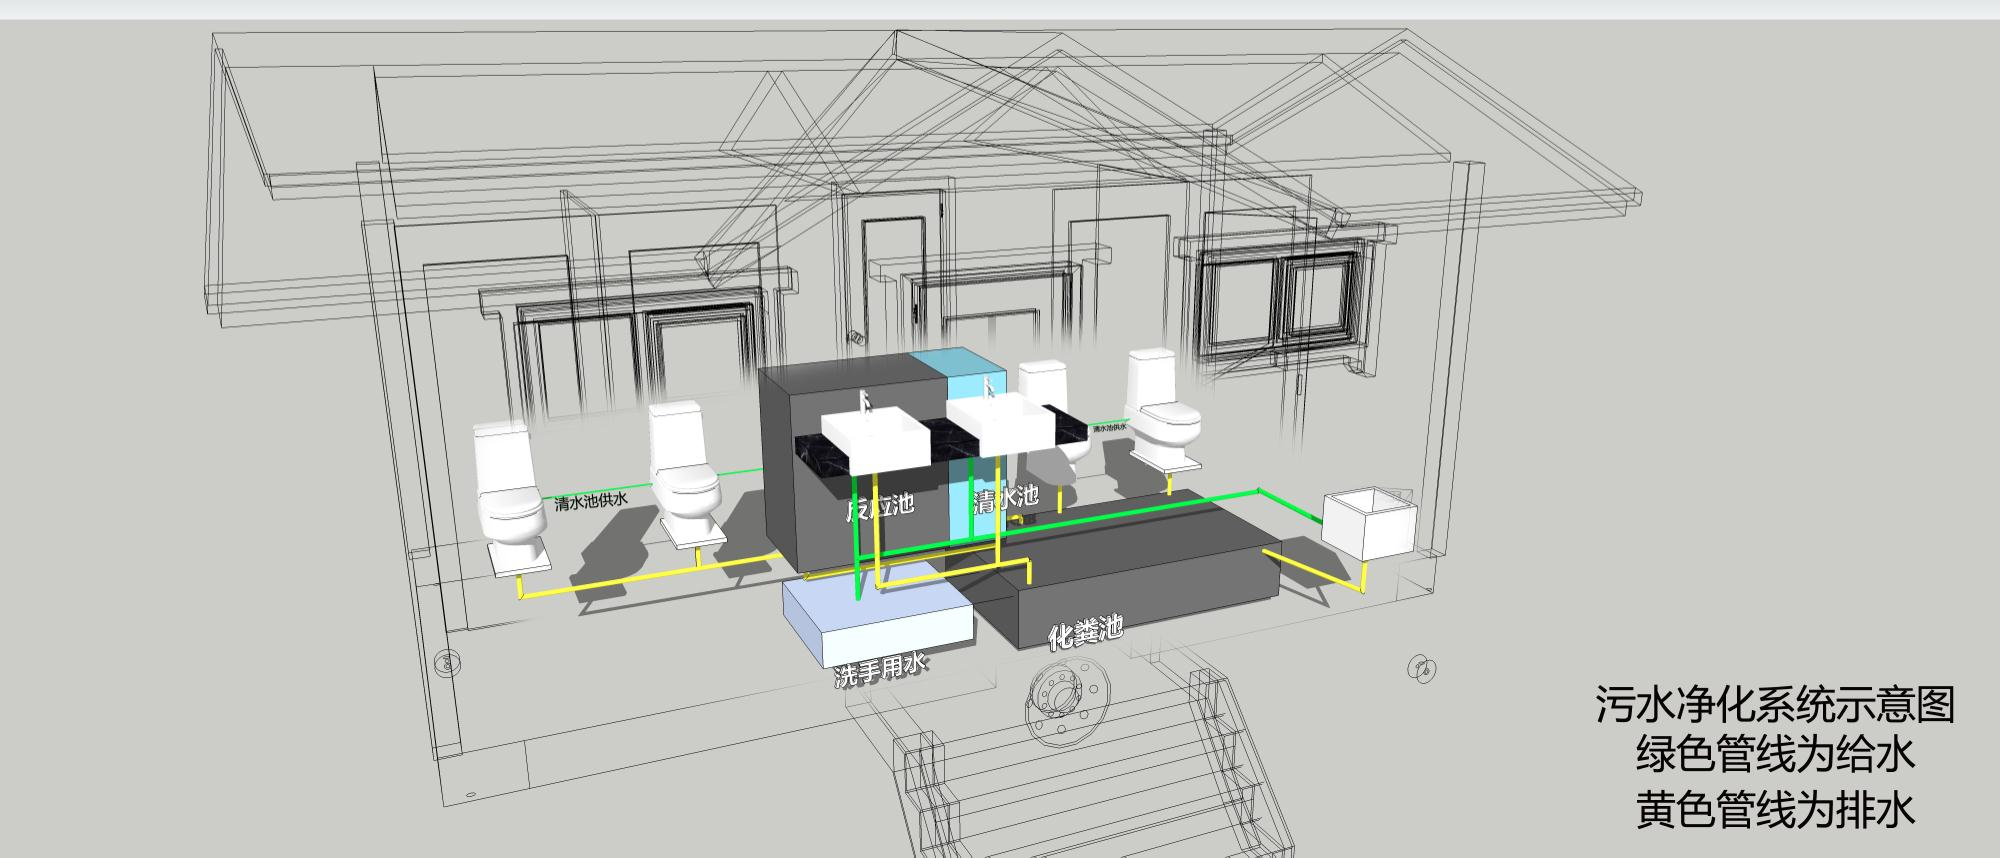Viewport: 2000px width, 858px height.
Task: Click the faucet on the left basin
Action: tap(866, 402)
